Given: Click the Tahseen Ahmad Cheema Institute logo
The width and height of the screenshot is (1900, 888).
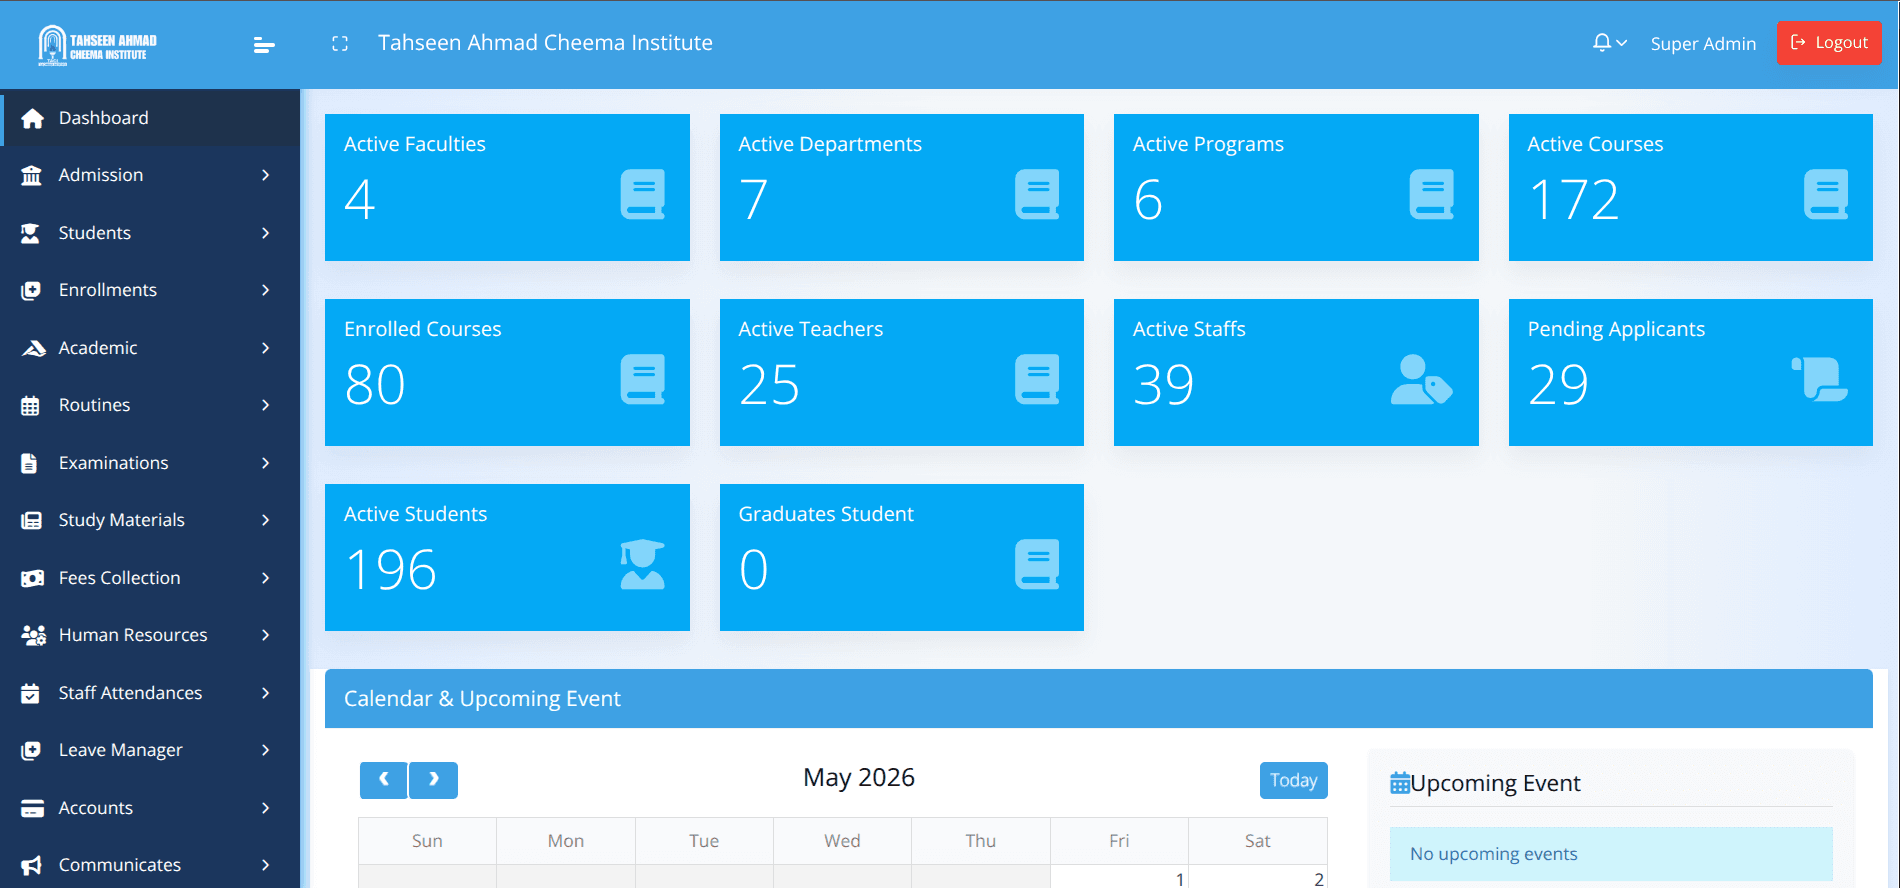Looking at the screenshot, I should click(x=97, y=45).
